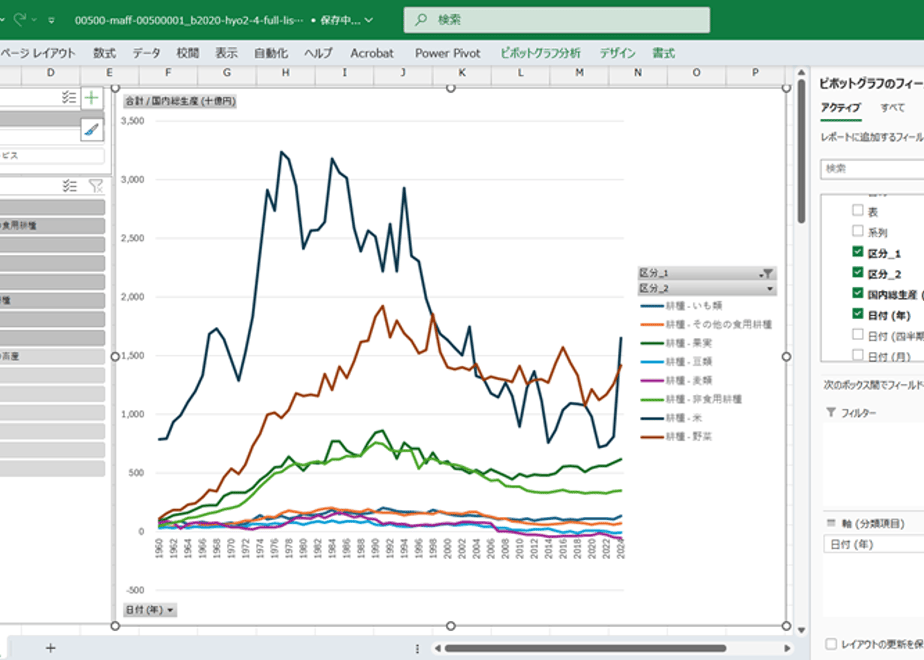
Task: Clear filter icon on lower slicer
Action: tap(95, 186)
